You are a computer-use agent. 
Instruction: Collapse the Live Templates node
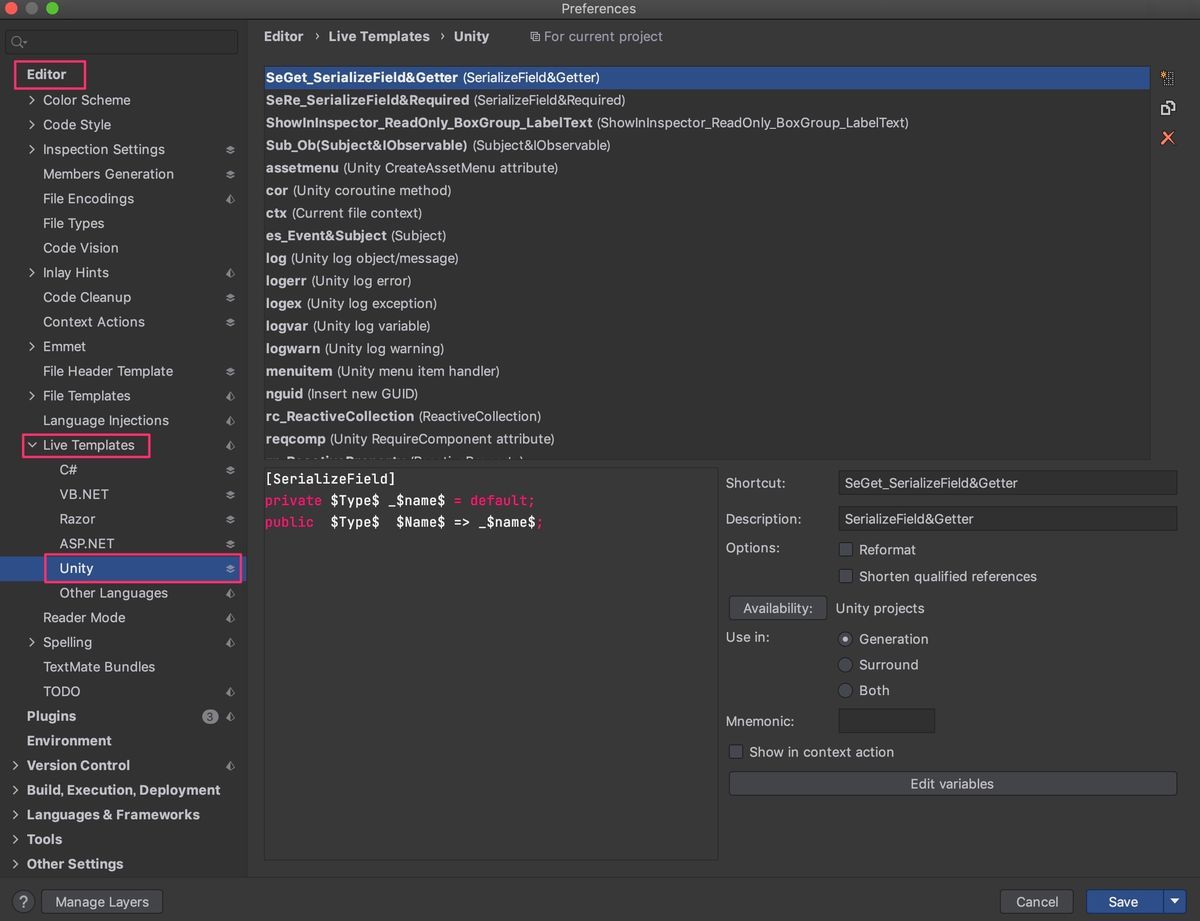[32, 445]
